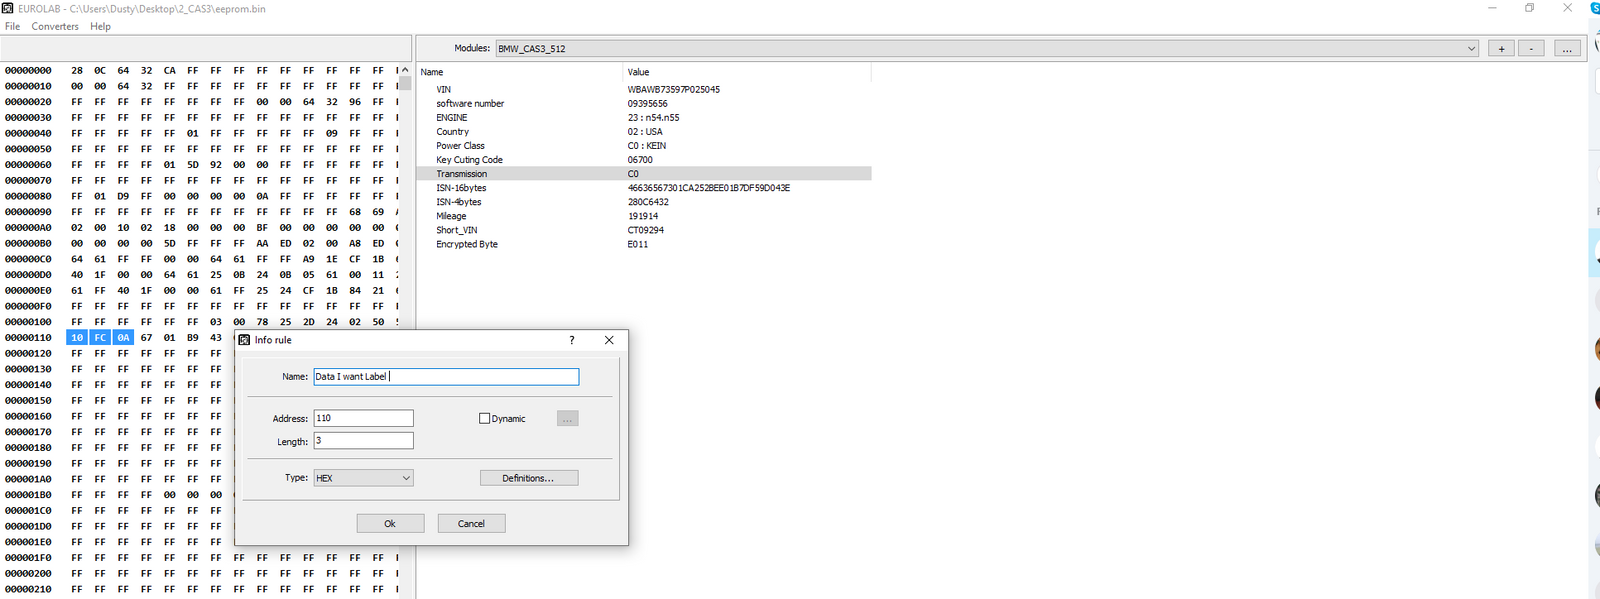Click the ellipsis button next to Dynamic

pyautogui.click(x=567, y=418)
